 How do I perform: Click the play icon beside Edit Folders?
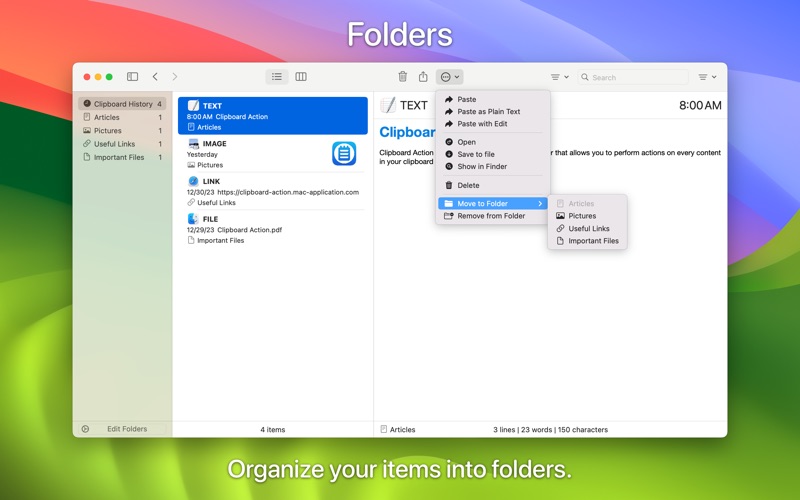(x=85, y=429)
